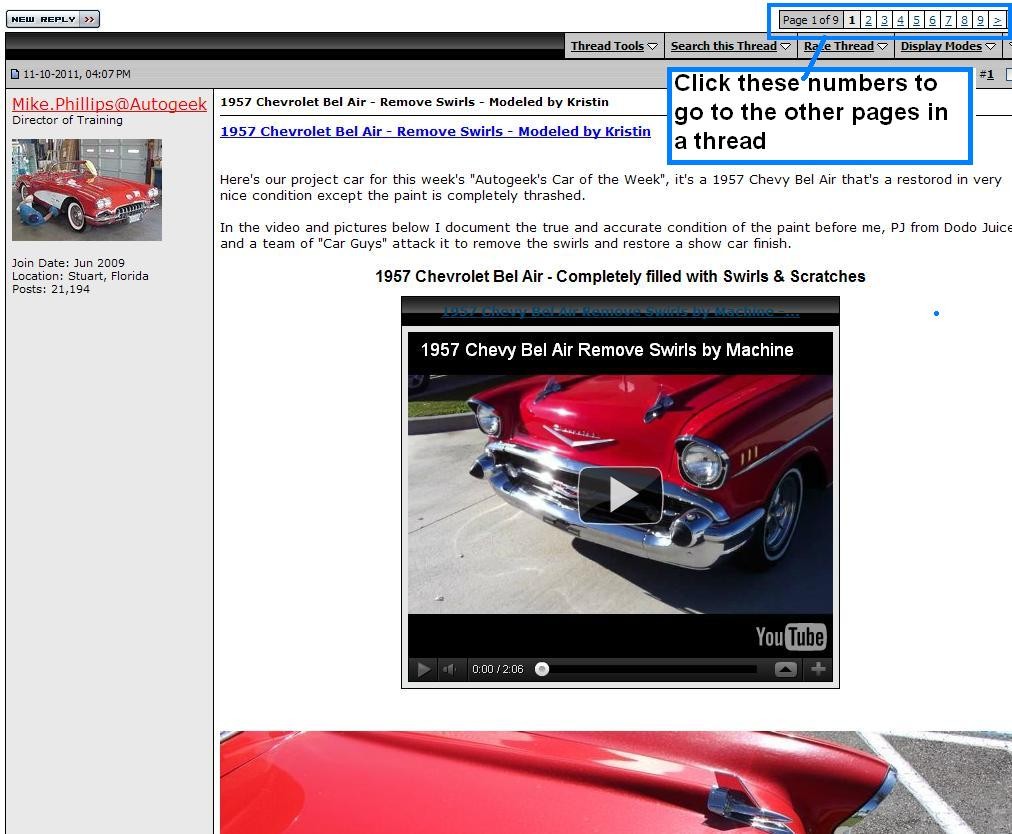Screen dimensions: 1012x834
Task: Open blue 1957 Chevrolet Bel Air thread link
Action: (x=435, y=131)
